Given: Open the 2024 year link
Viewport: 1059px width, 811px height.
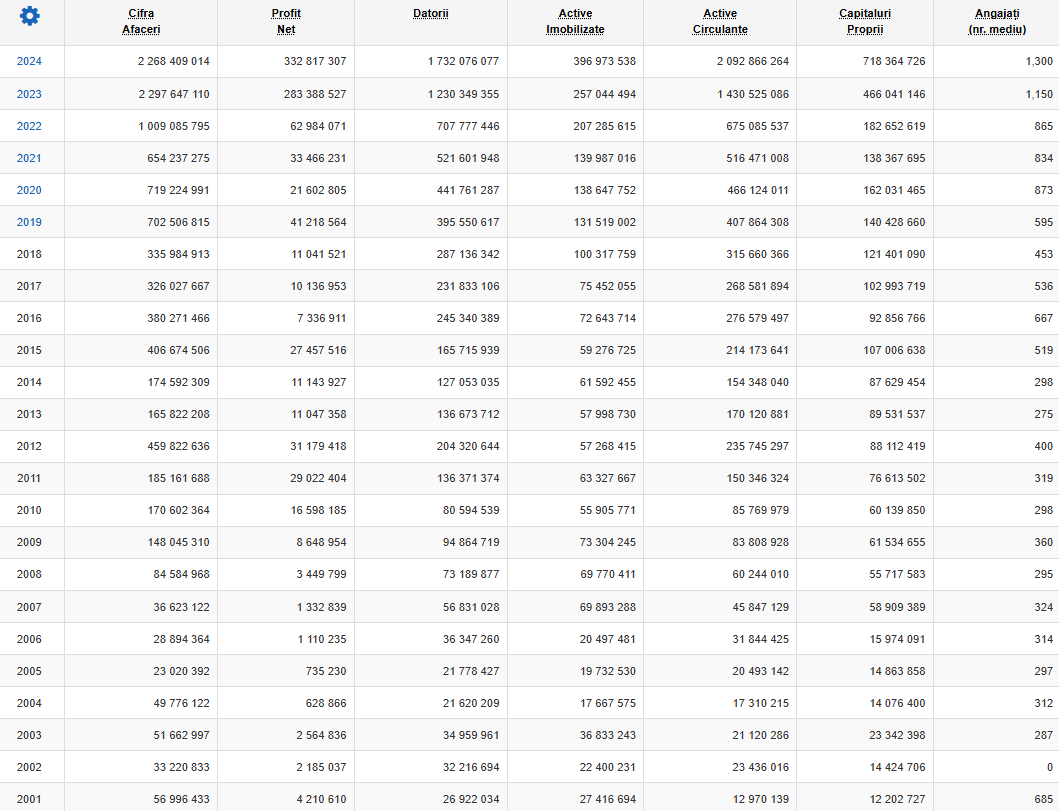Looking at the screenshot, I should tap(29, 61).
